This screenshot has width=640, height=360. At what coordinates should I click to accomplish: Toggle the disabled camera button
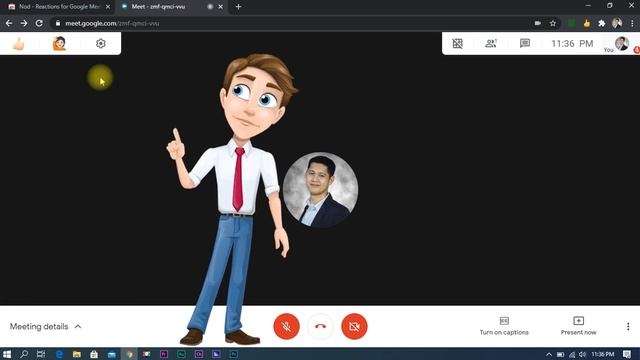pyautogui.click(x=354, y=326)
